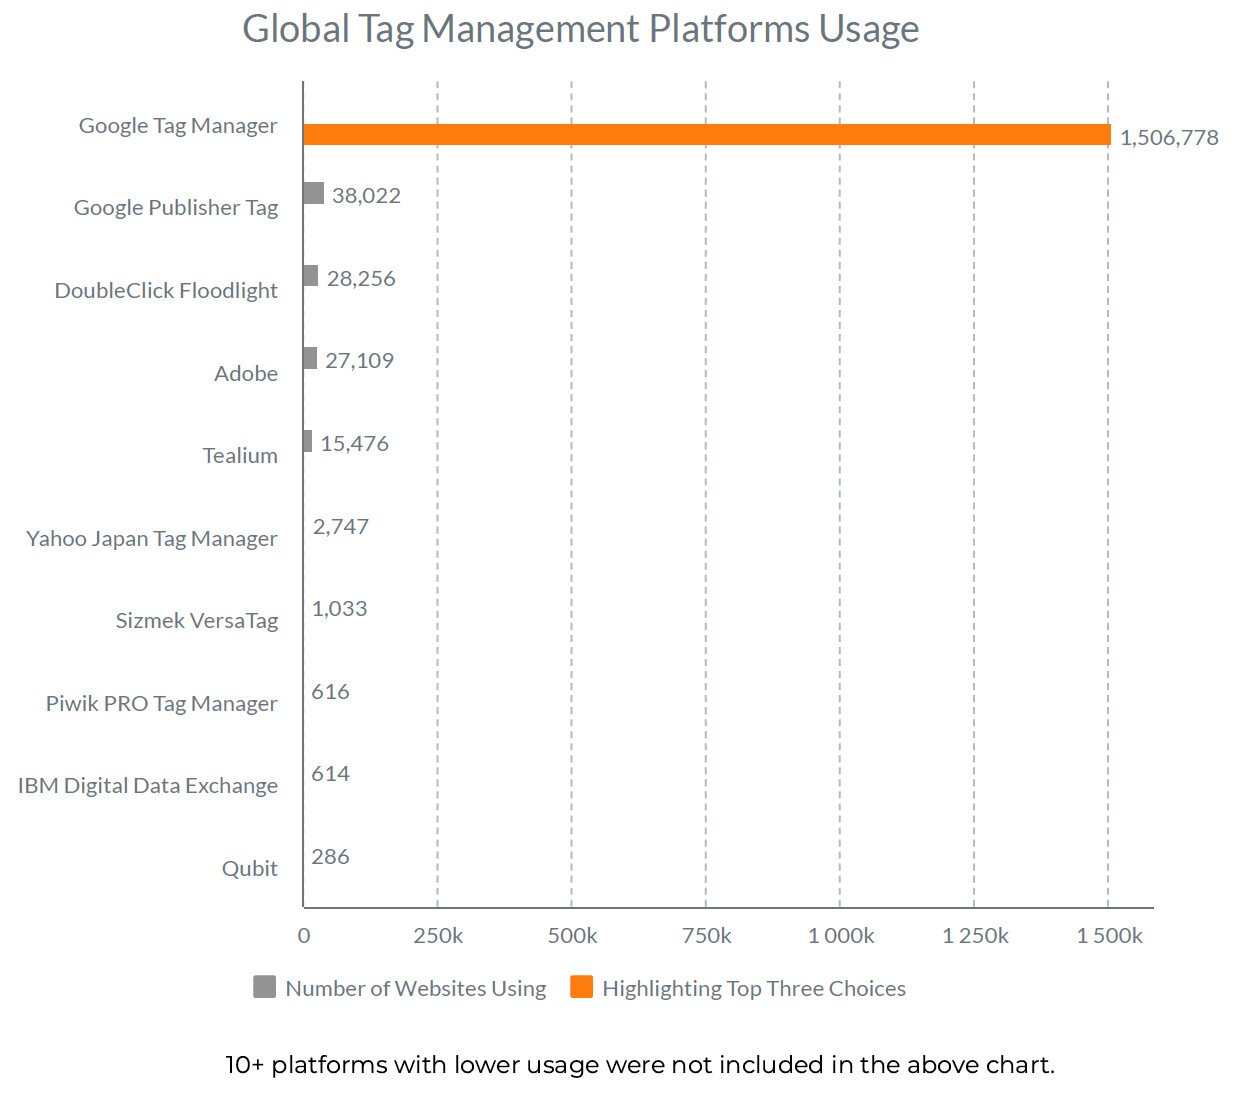Click the value label '614'
Screen dimensions: 1252x1112
(331, 774)
